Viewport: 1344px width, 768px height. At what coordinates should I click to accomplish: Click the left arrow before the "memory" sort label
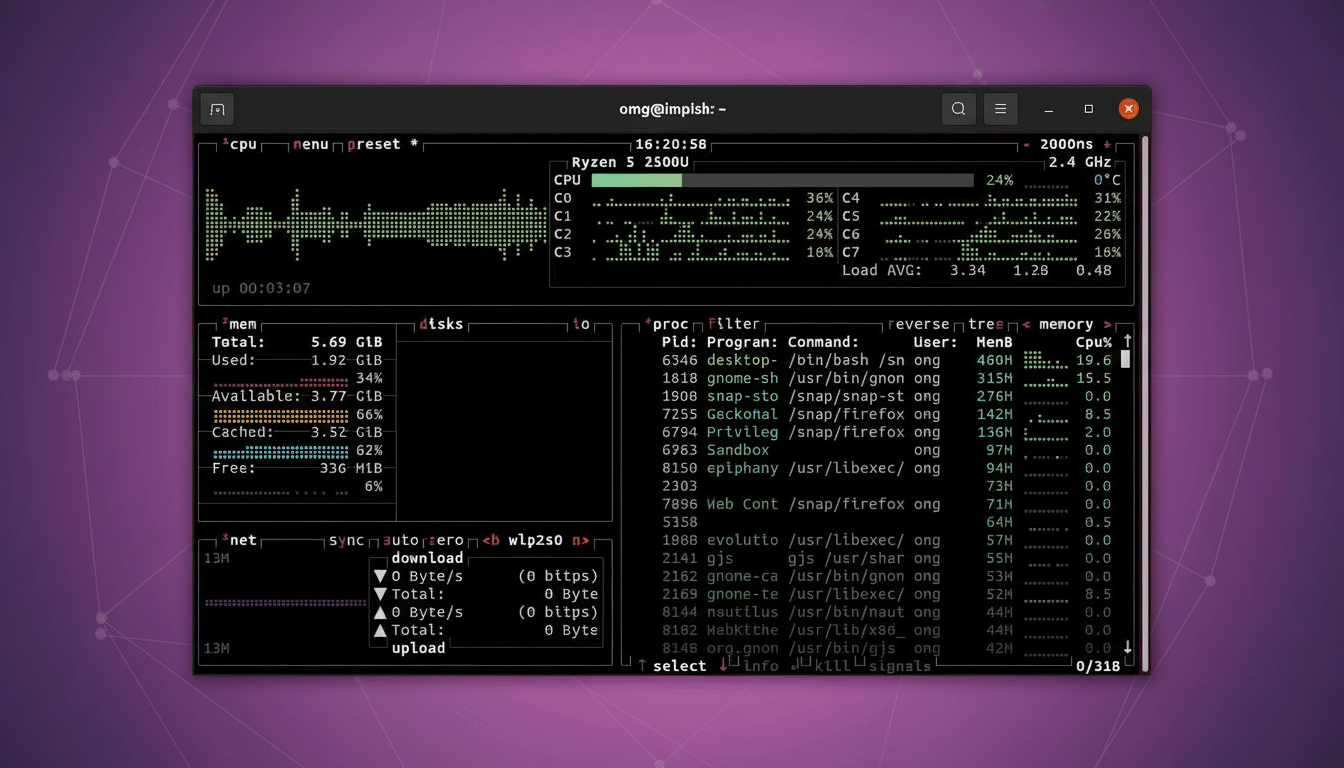pos(1026,323)
